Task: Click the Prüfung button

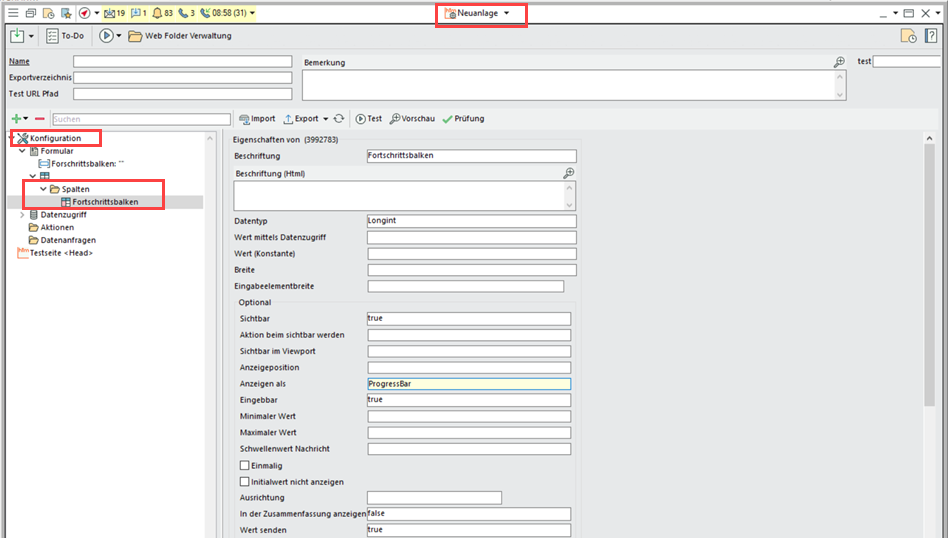Action: click(x=463, y=119)
